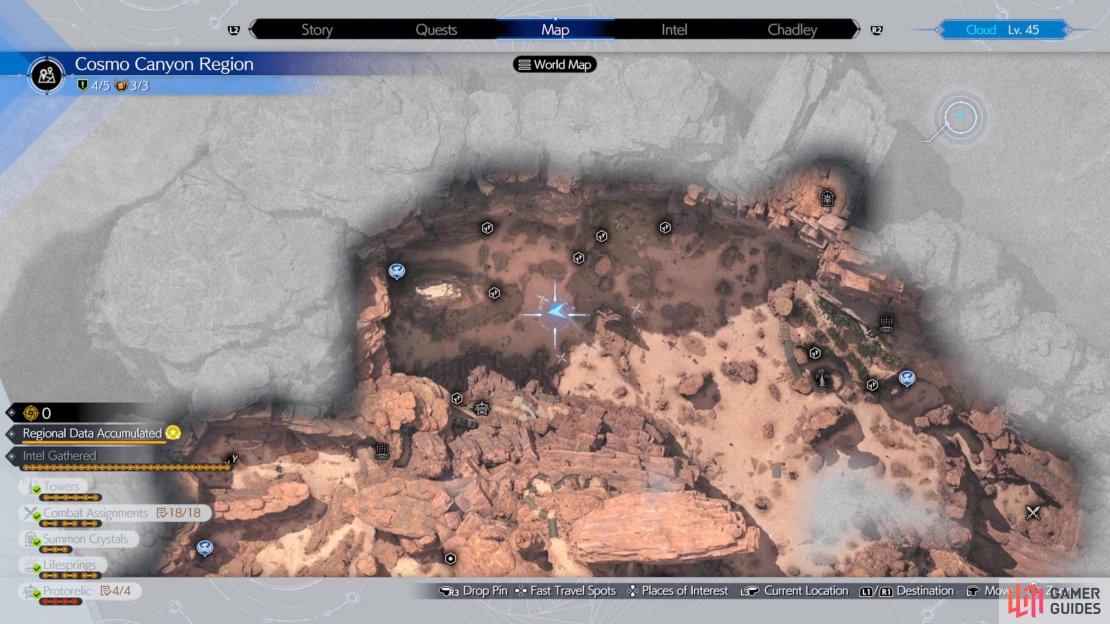Image resolution: width=1110 pixels, height=624 pixels.
Task: Click the Drop Pin hint
Action: [474, 591]
